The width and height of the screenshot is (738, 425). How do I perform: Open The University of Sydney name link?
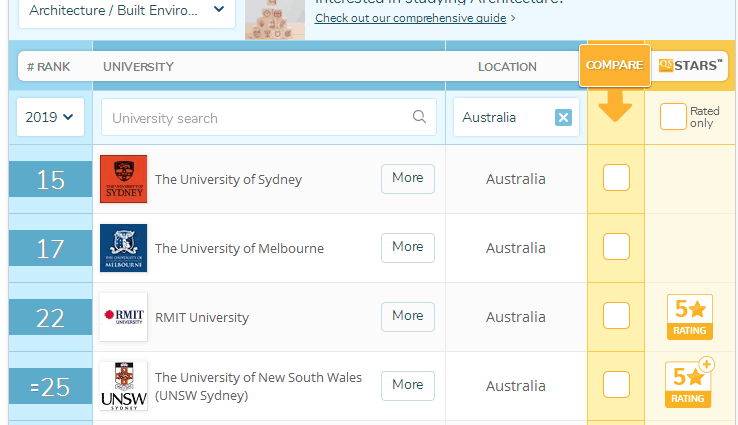click(x=228, y=179)
